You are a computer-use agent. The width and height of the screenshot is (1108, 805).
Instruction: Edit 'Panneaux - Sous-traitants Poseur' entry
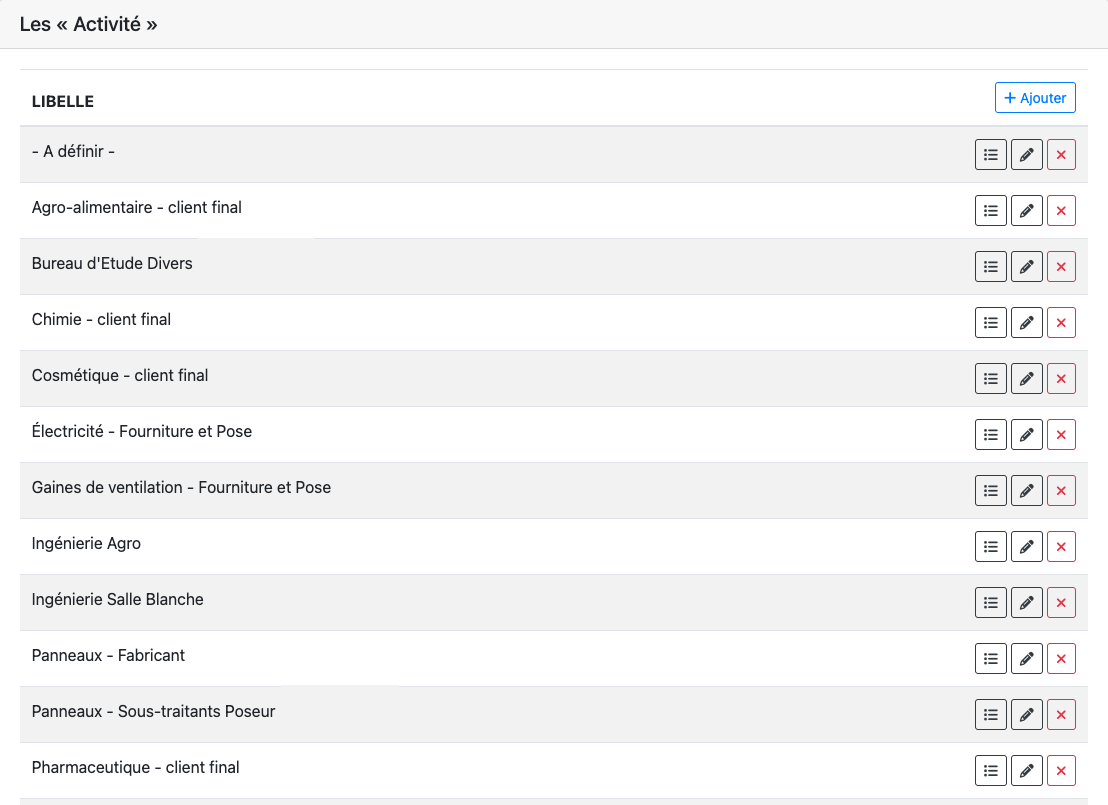1026,715
